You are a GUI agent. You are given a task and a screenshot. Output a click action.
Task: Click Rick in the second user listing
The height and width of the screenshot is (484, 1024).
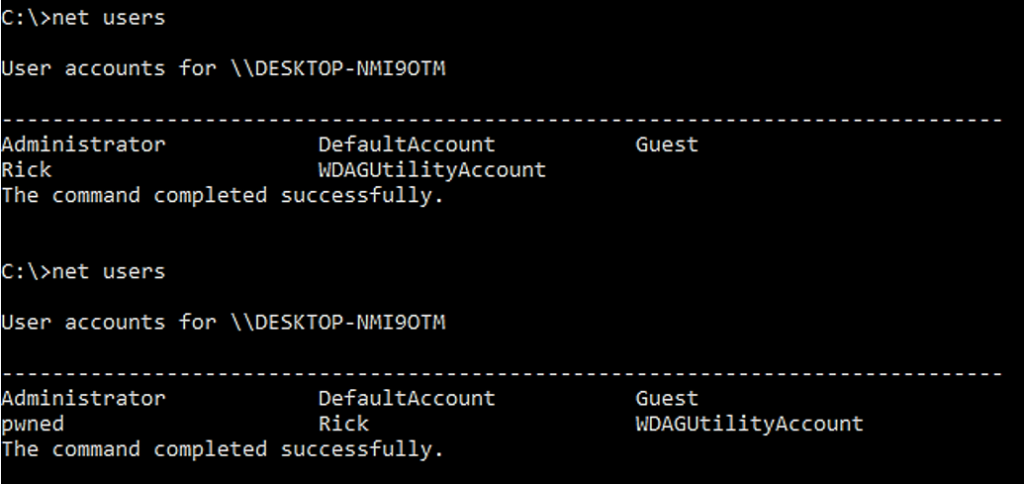point(344,424)
